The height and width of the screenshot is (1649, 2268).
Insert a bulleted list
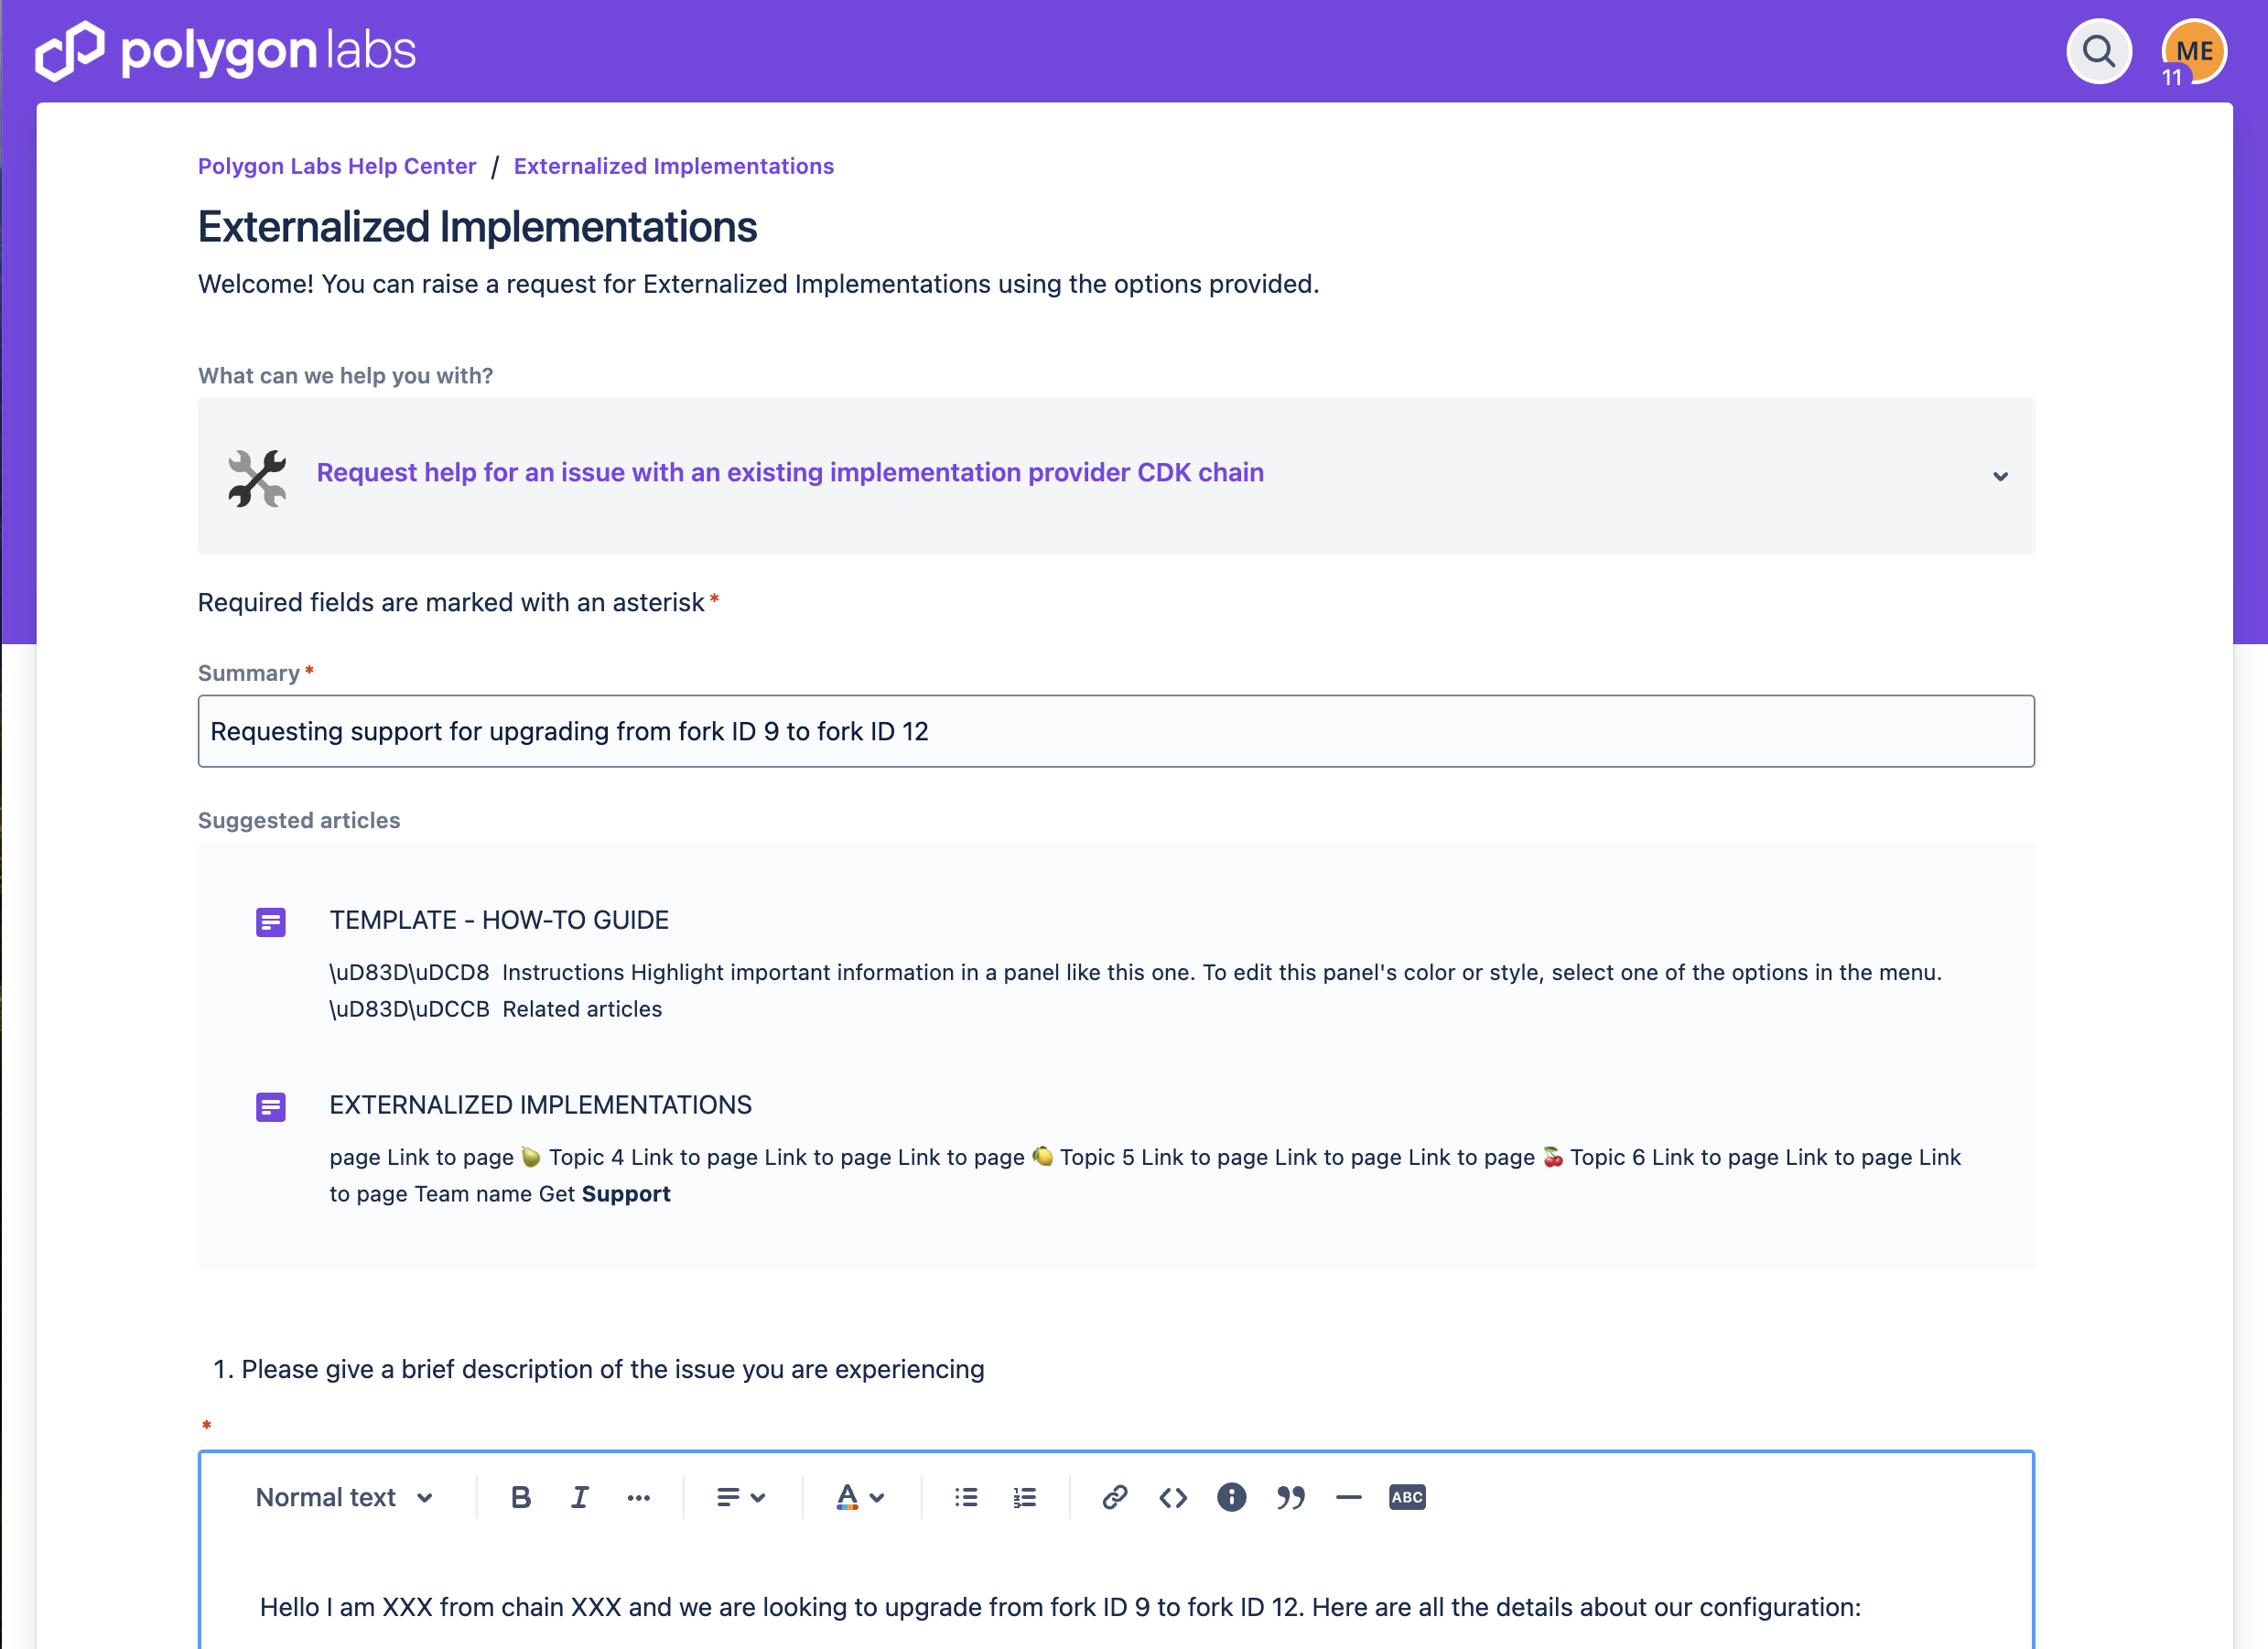[966, 1497]
